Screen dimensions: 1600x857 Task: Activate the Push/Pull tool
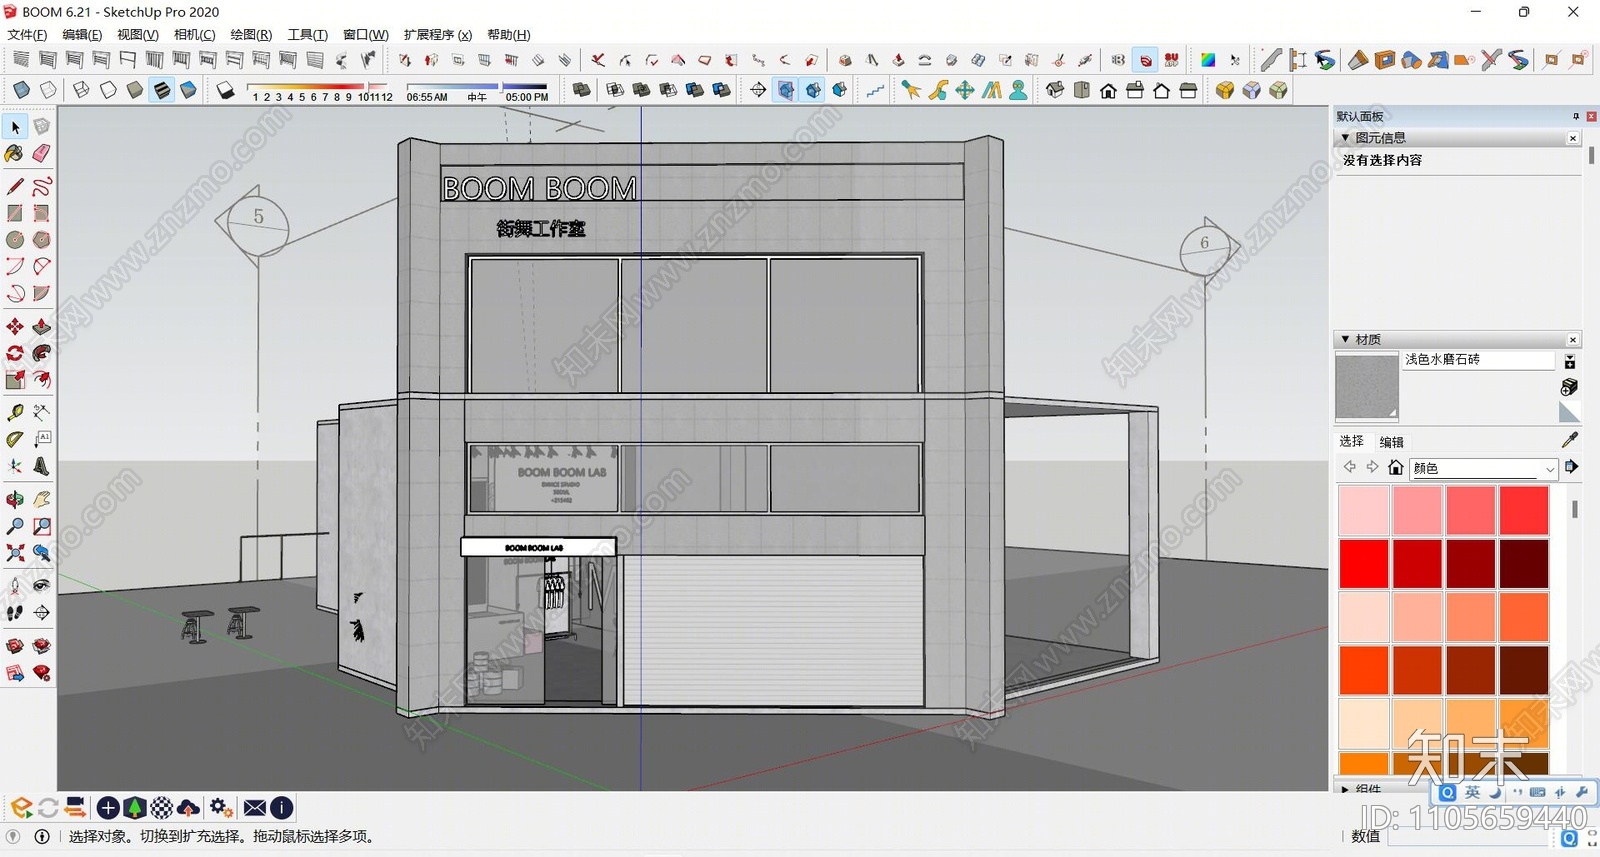pos(41,326)
